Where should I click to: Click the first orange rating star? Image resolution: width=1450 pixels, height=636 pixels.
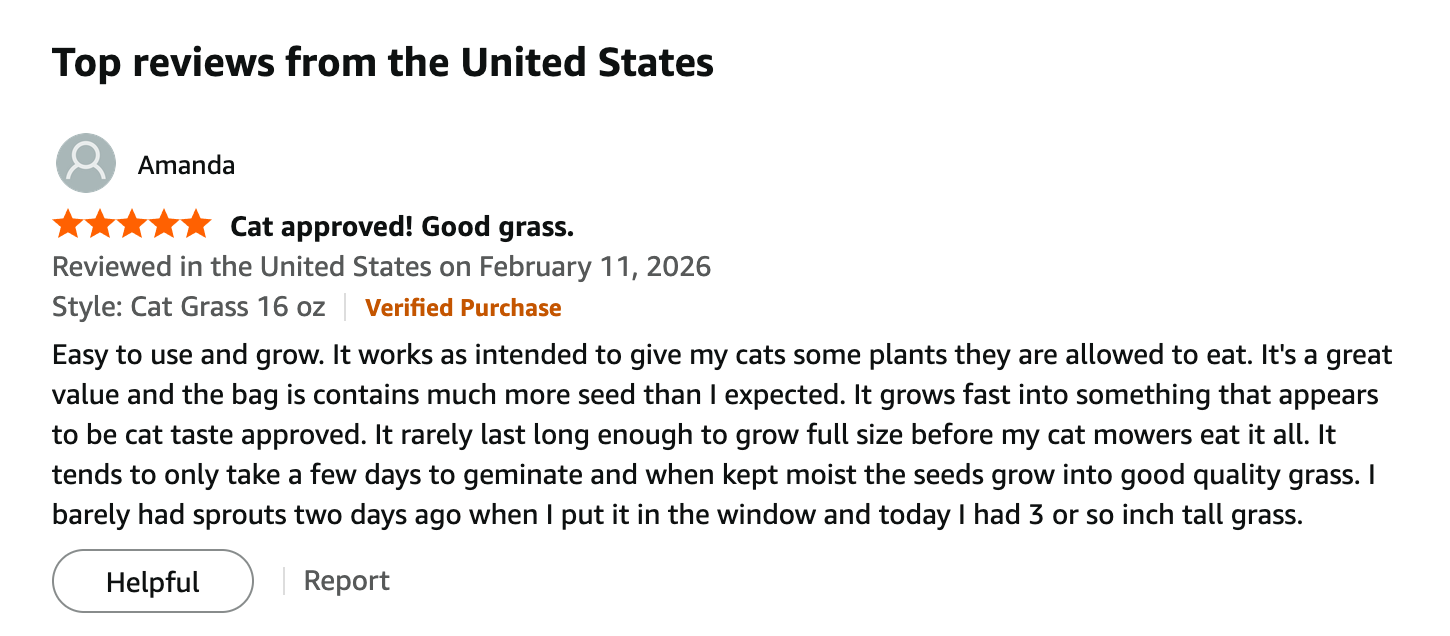click(x=68, y=225)
